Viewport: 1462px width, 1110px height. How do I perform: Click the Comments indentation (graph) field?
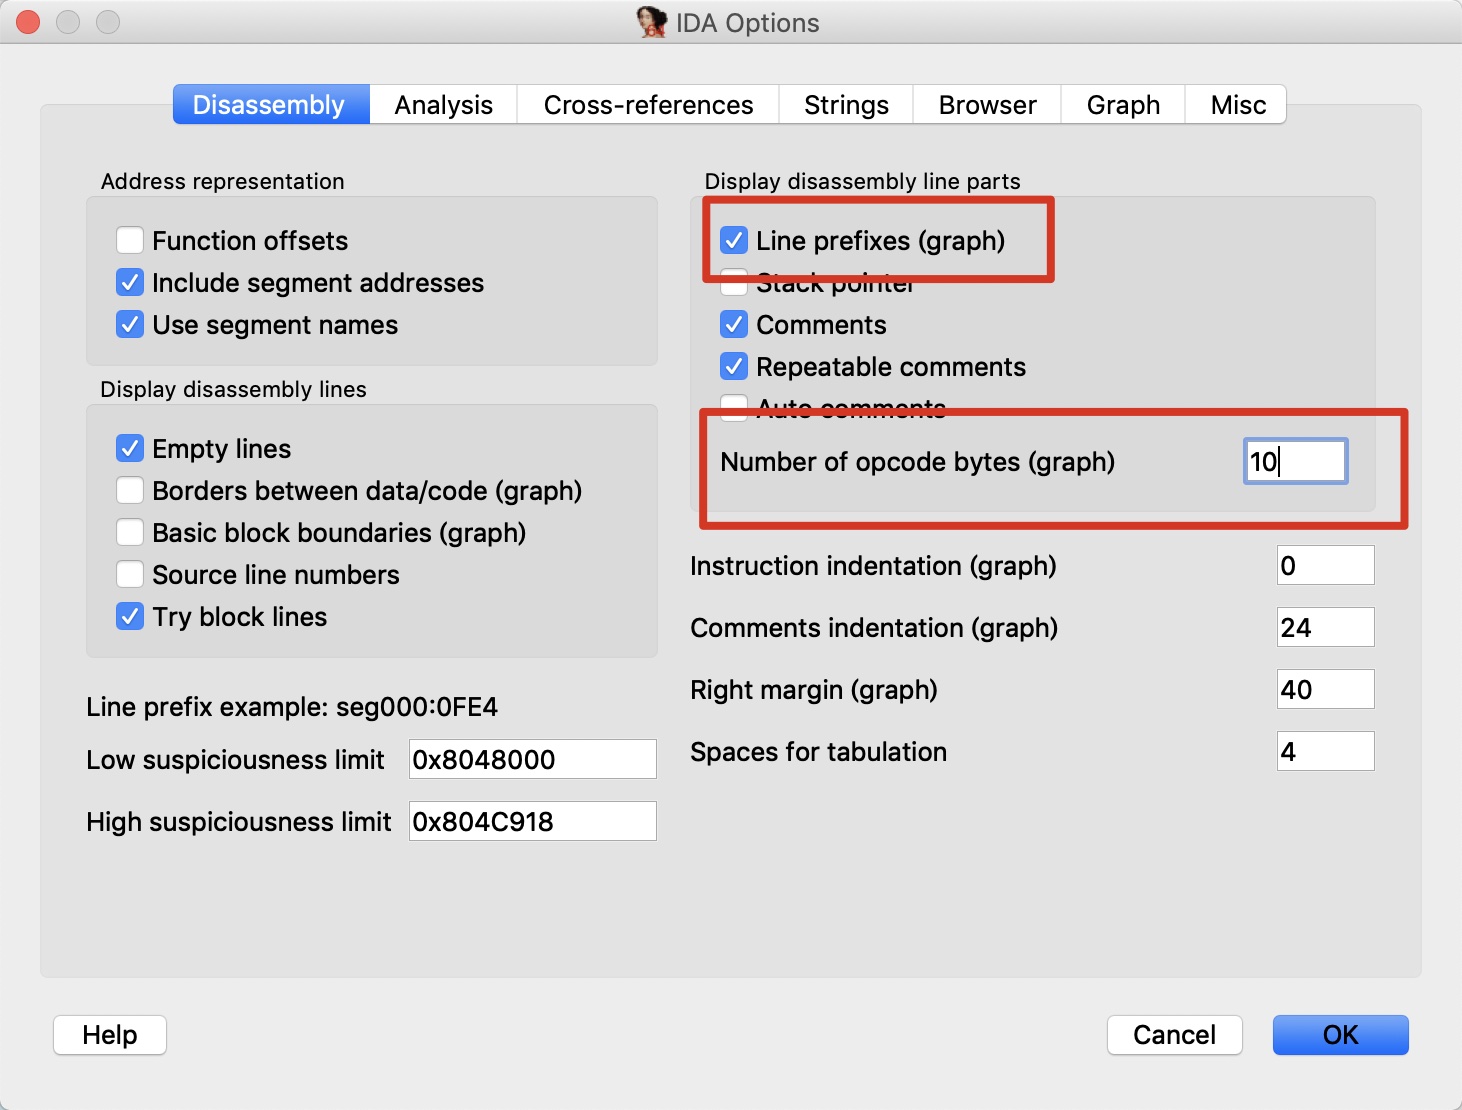1325,628
